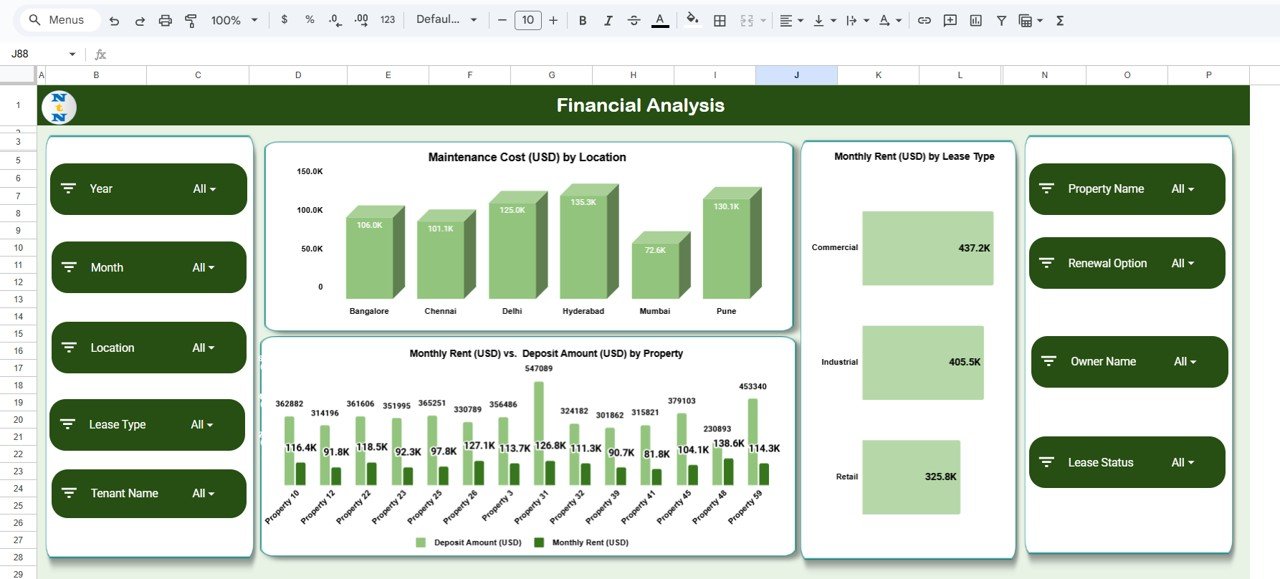Screen dimensions: 1280x579
Task: Toggle italic formatting
Action: 608,20
